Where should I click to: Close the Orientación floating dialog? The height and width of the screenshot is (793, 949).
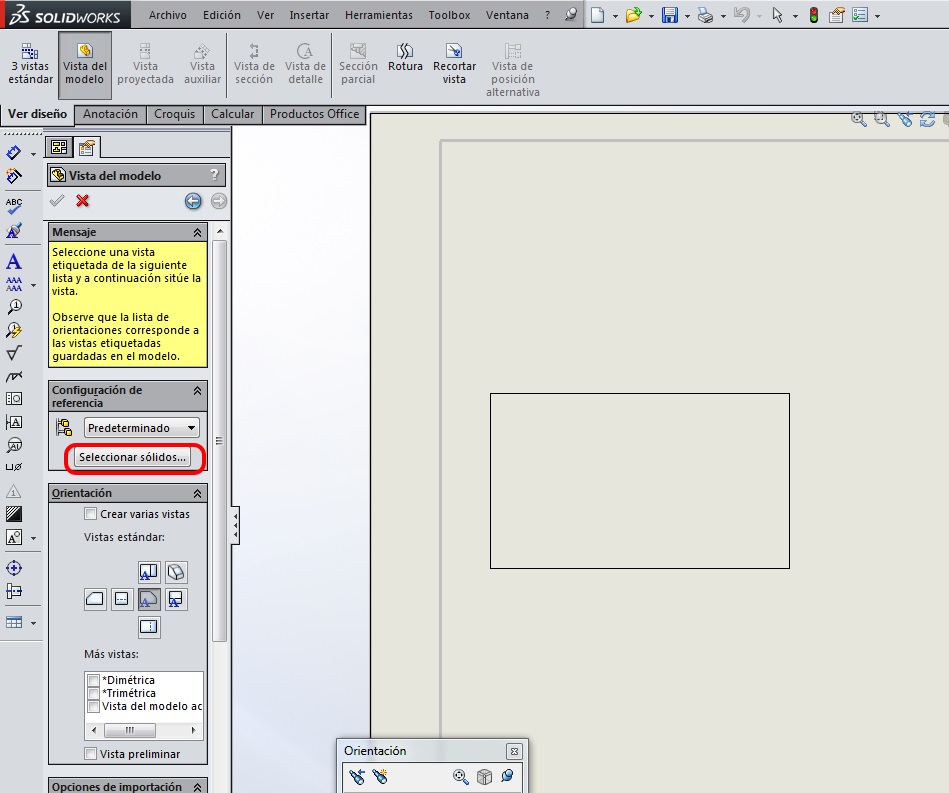(x=514, y=751)
